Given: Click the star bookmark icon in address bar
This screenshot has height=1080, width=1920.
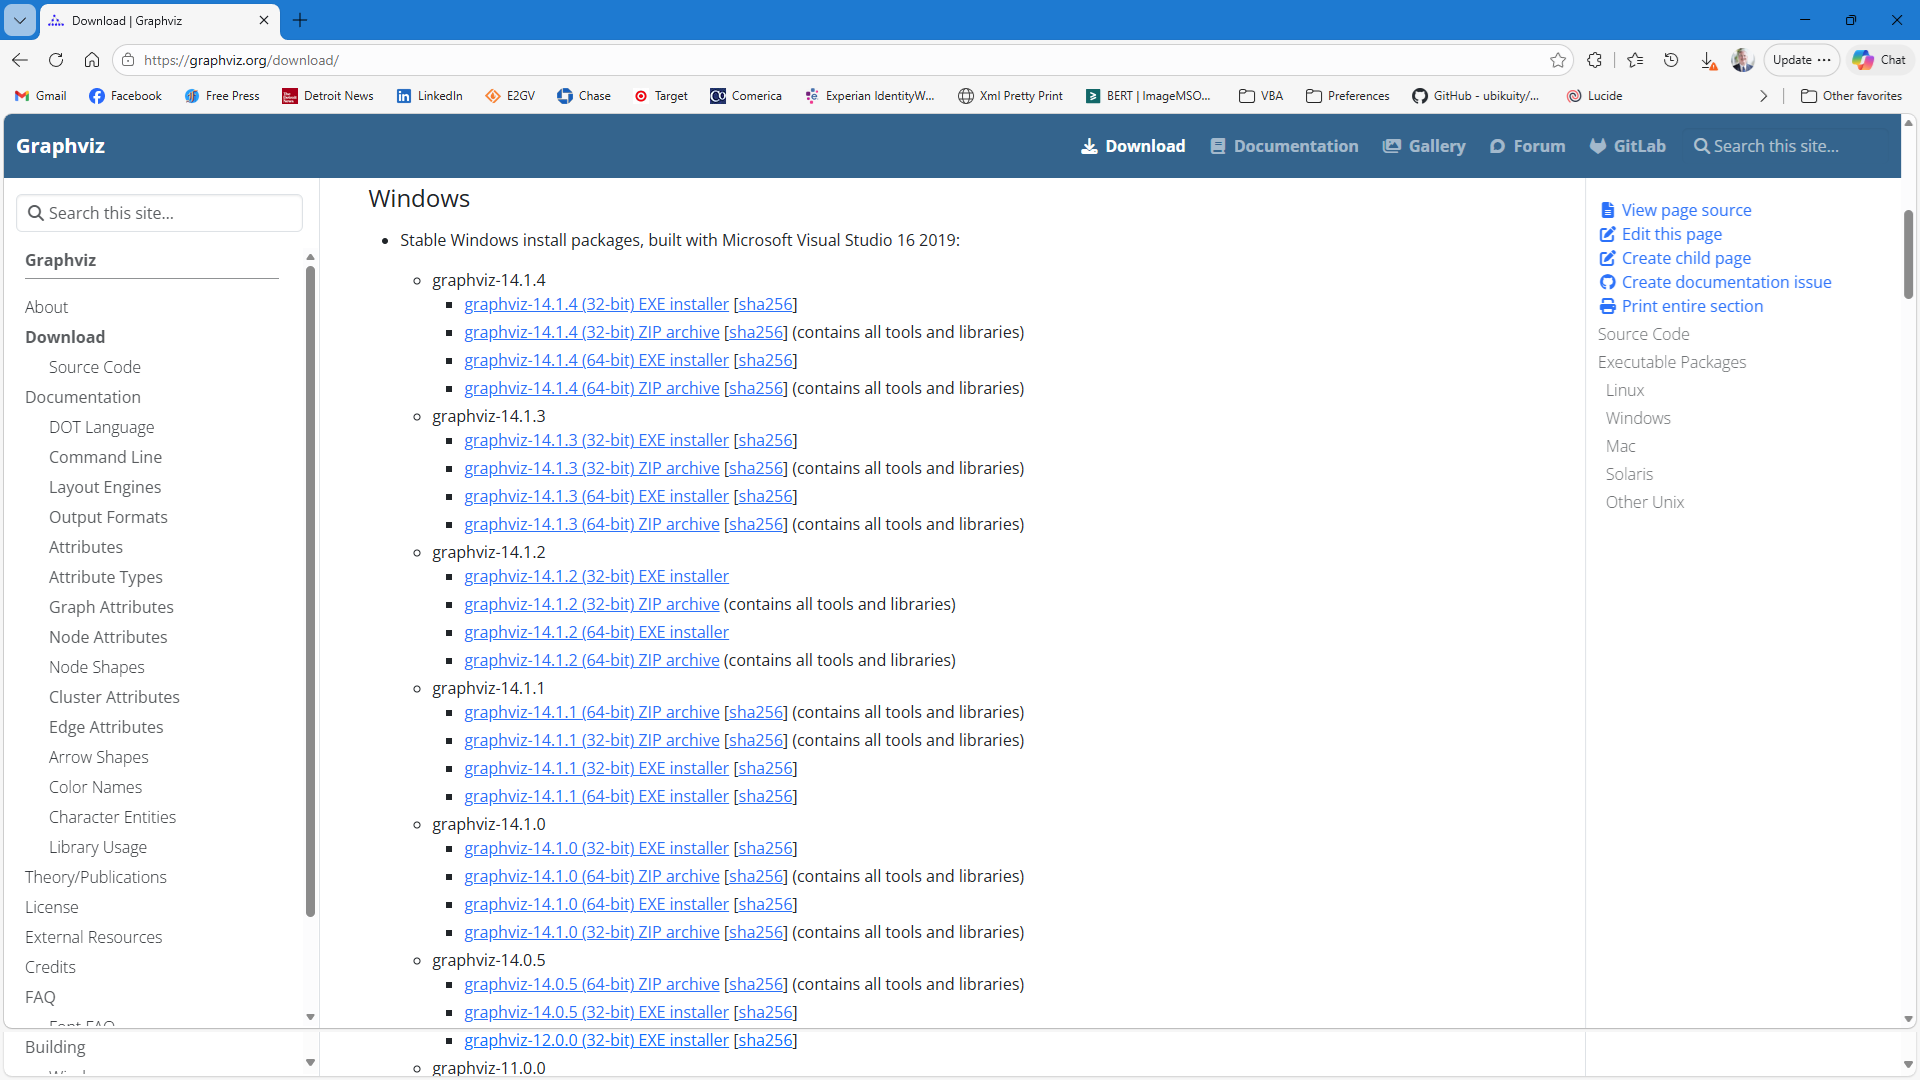Looking at the screenshot, I should [x=1558, y=60].
